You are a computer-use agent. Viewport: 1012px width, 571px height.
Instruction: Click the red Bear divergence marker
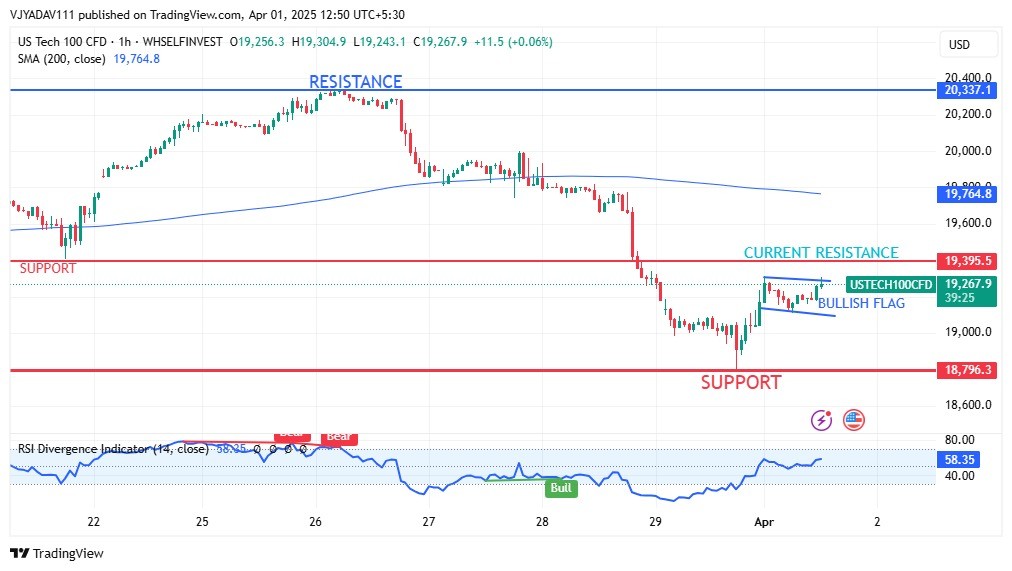pyautogui.click(x=337, y=438)
